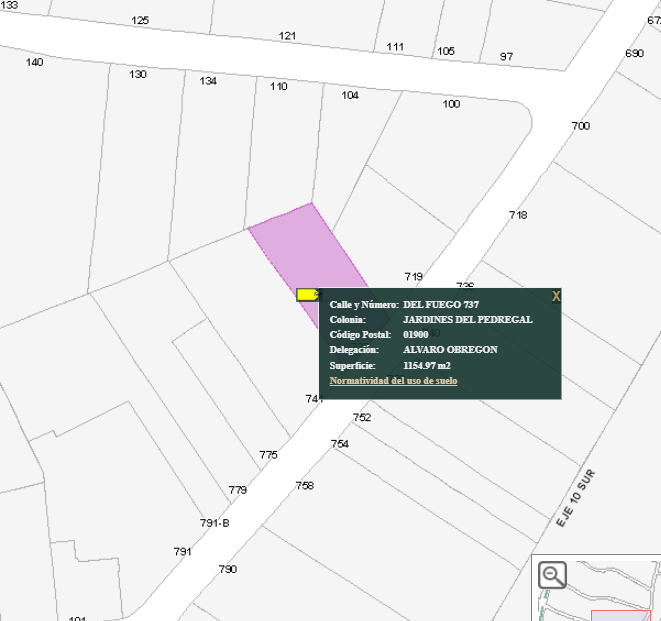Close the property info popup
This screenshot has width=661, height=621.
click(556, 296)
